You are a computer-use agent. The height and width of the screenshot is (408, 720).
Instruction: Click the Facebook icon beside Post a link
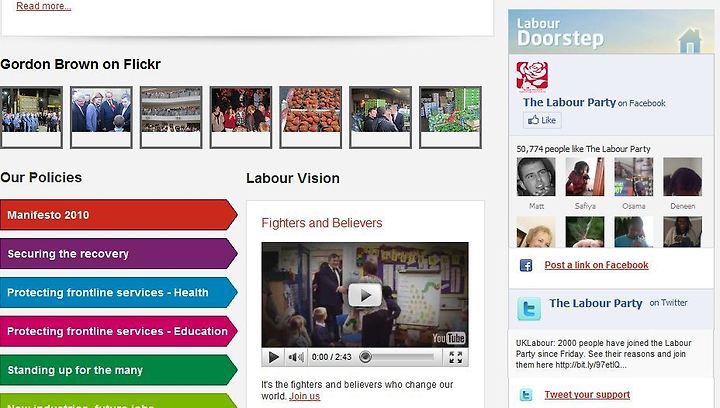coord(526,265)
